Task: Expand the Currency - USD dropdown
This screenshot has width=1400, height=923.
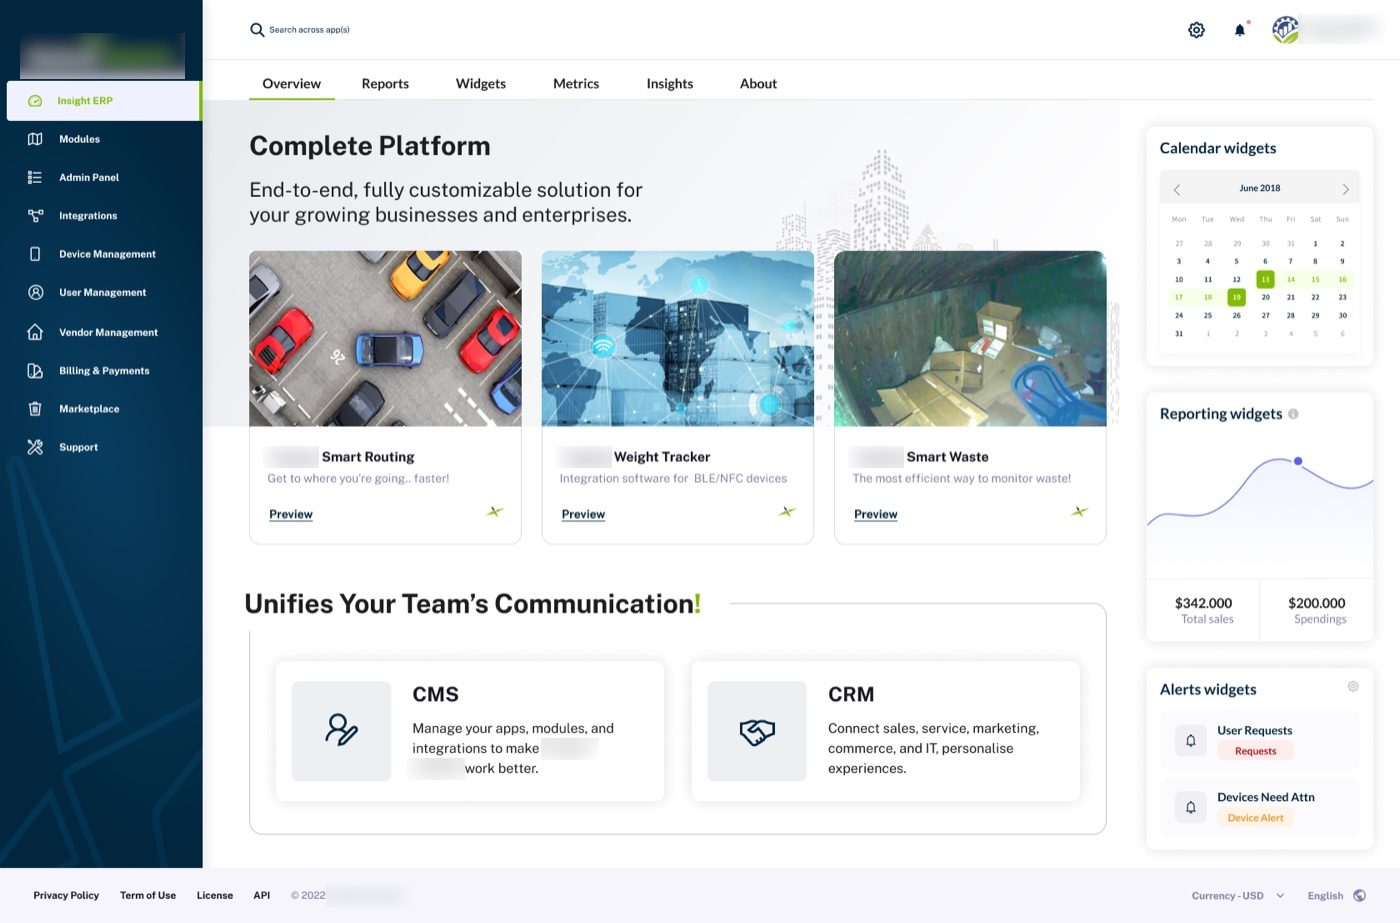Action: [1238, 896]
